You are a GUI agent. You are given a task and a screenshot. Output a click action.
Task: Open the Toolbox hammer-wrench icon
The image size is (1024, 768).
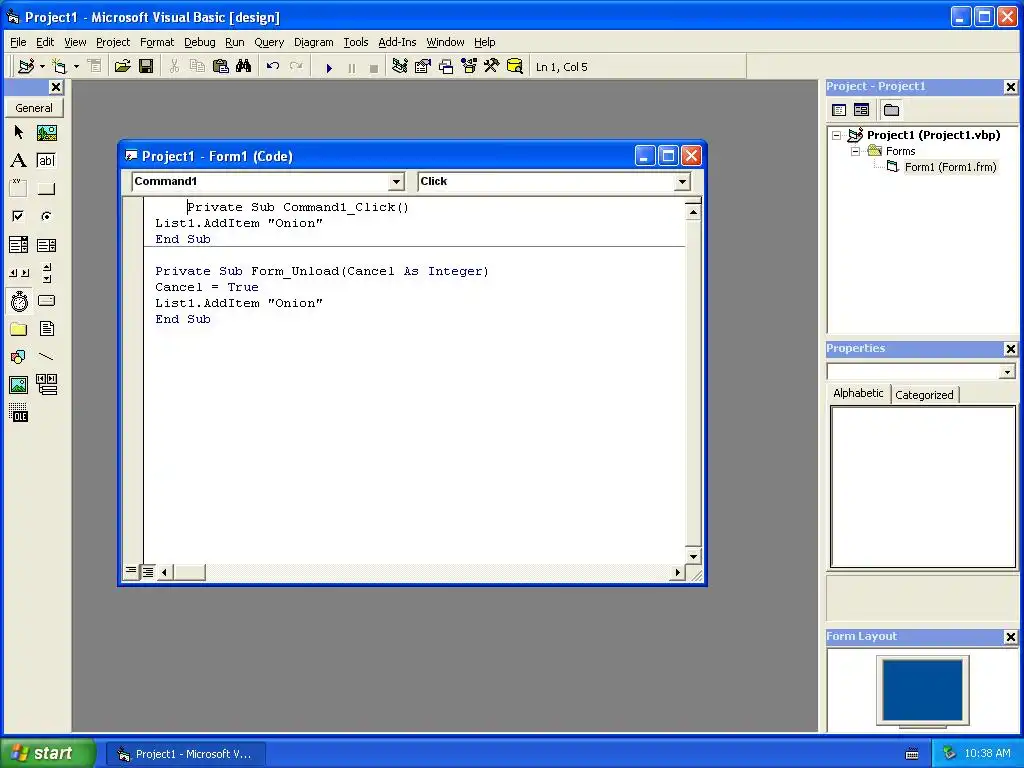pyautogui.click(x=492, y=67)
